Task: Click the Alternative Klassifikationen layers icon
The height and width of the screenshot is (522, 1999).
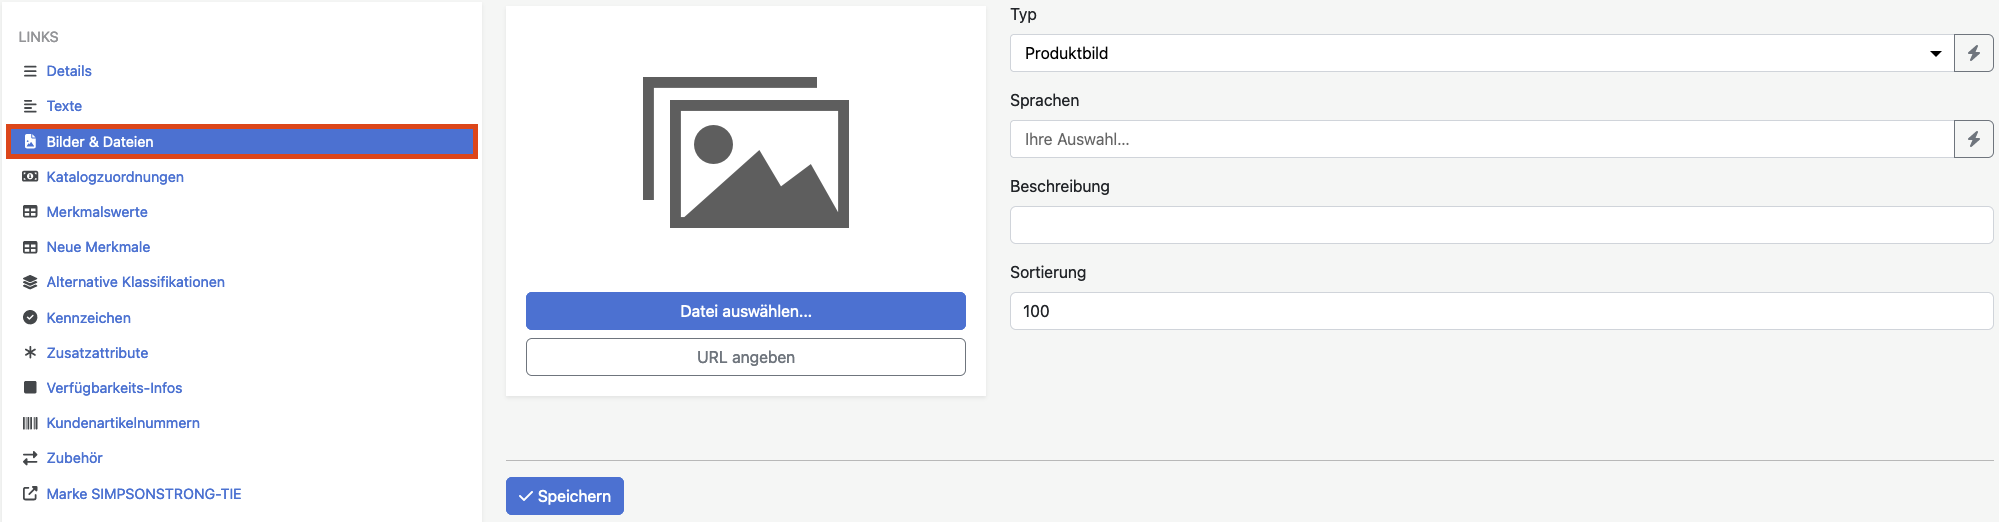Action: 30,282
